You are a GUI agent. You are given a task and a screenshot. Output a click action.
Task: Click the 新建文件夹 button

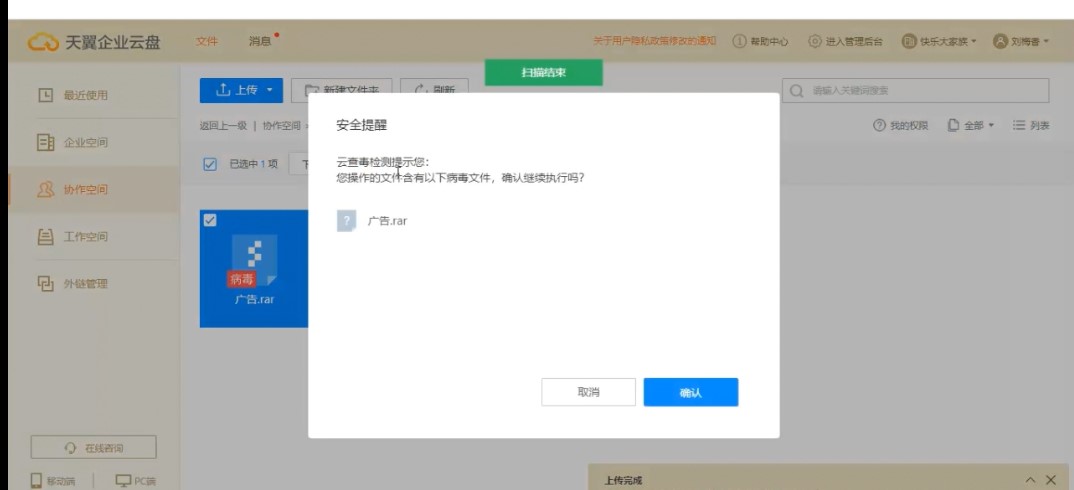click(341, 90)
